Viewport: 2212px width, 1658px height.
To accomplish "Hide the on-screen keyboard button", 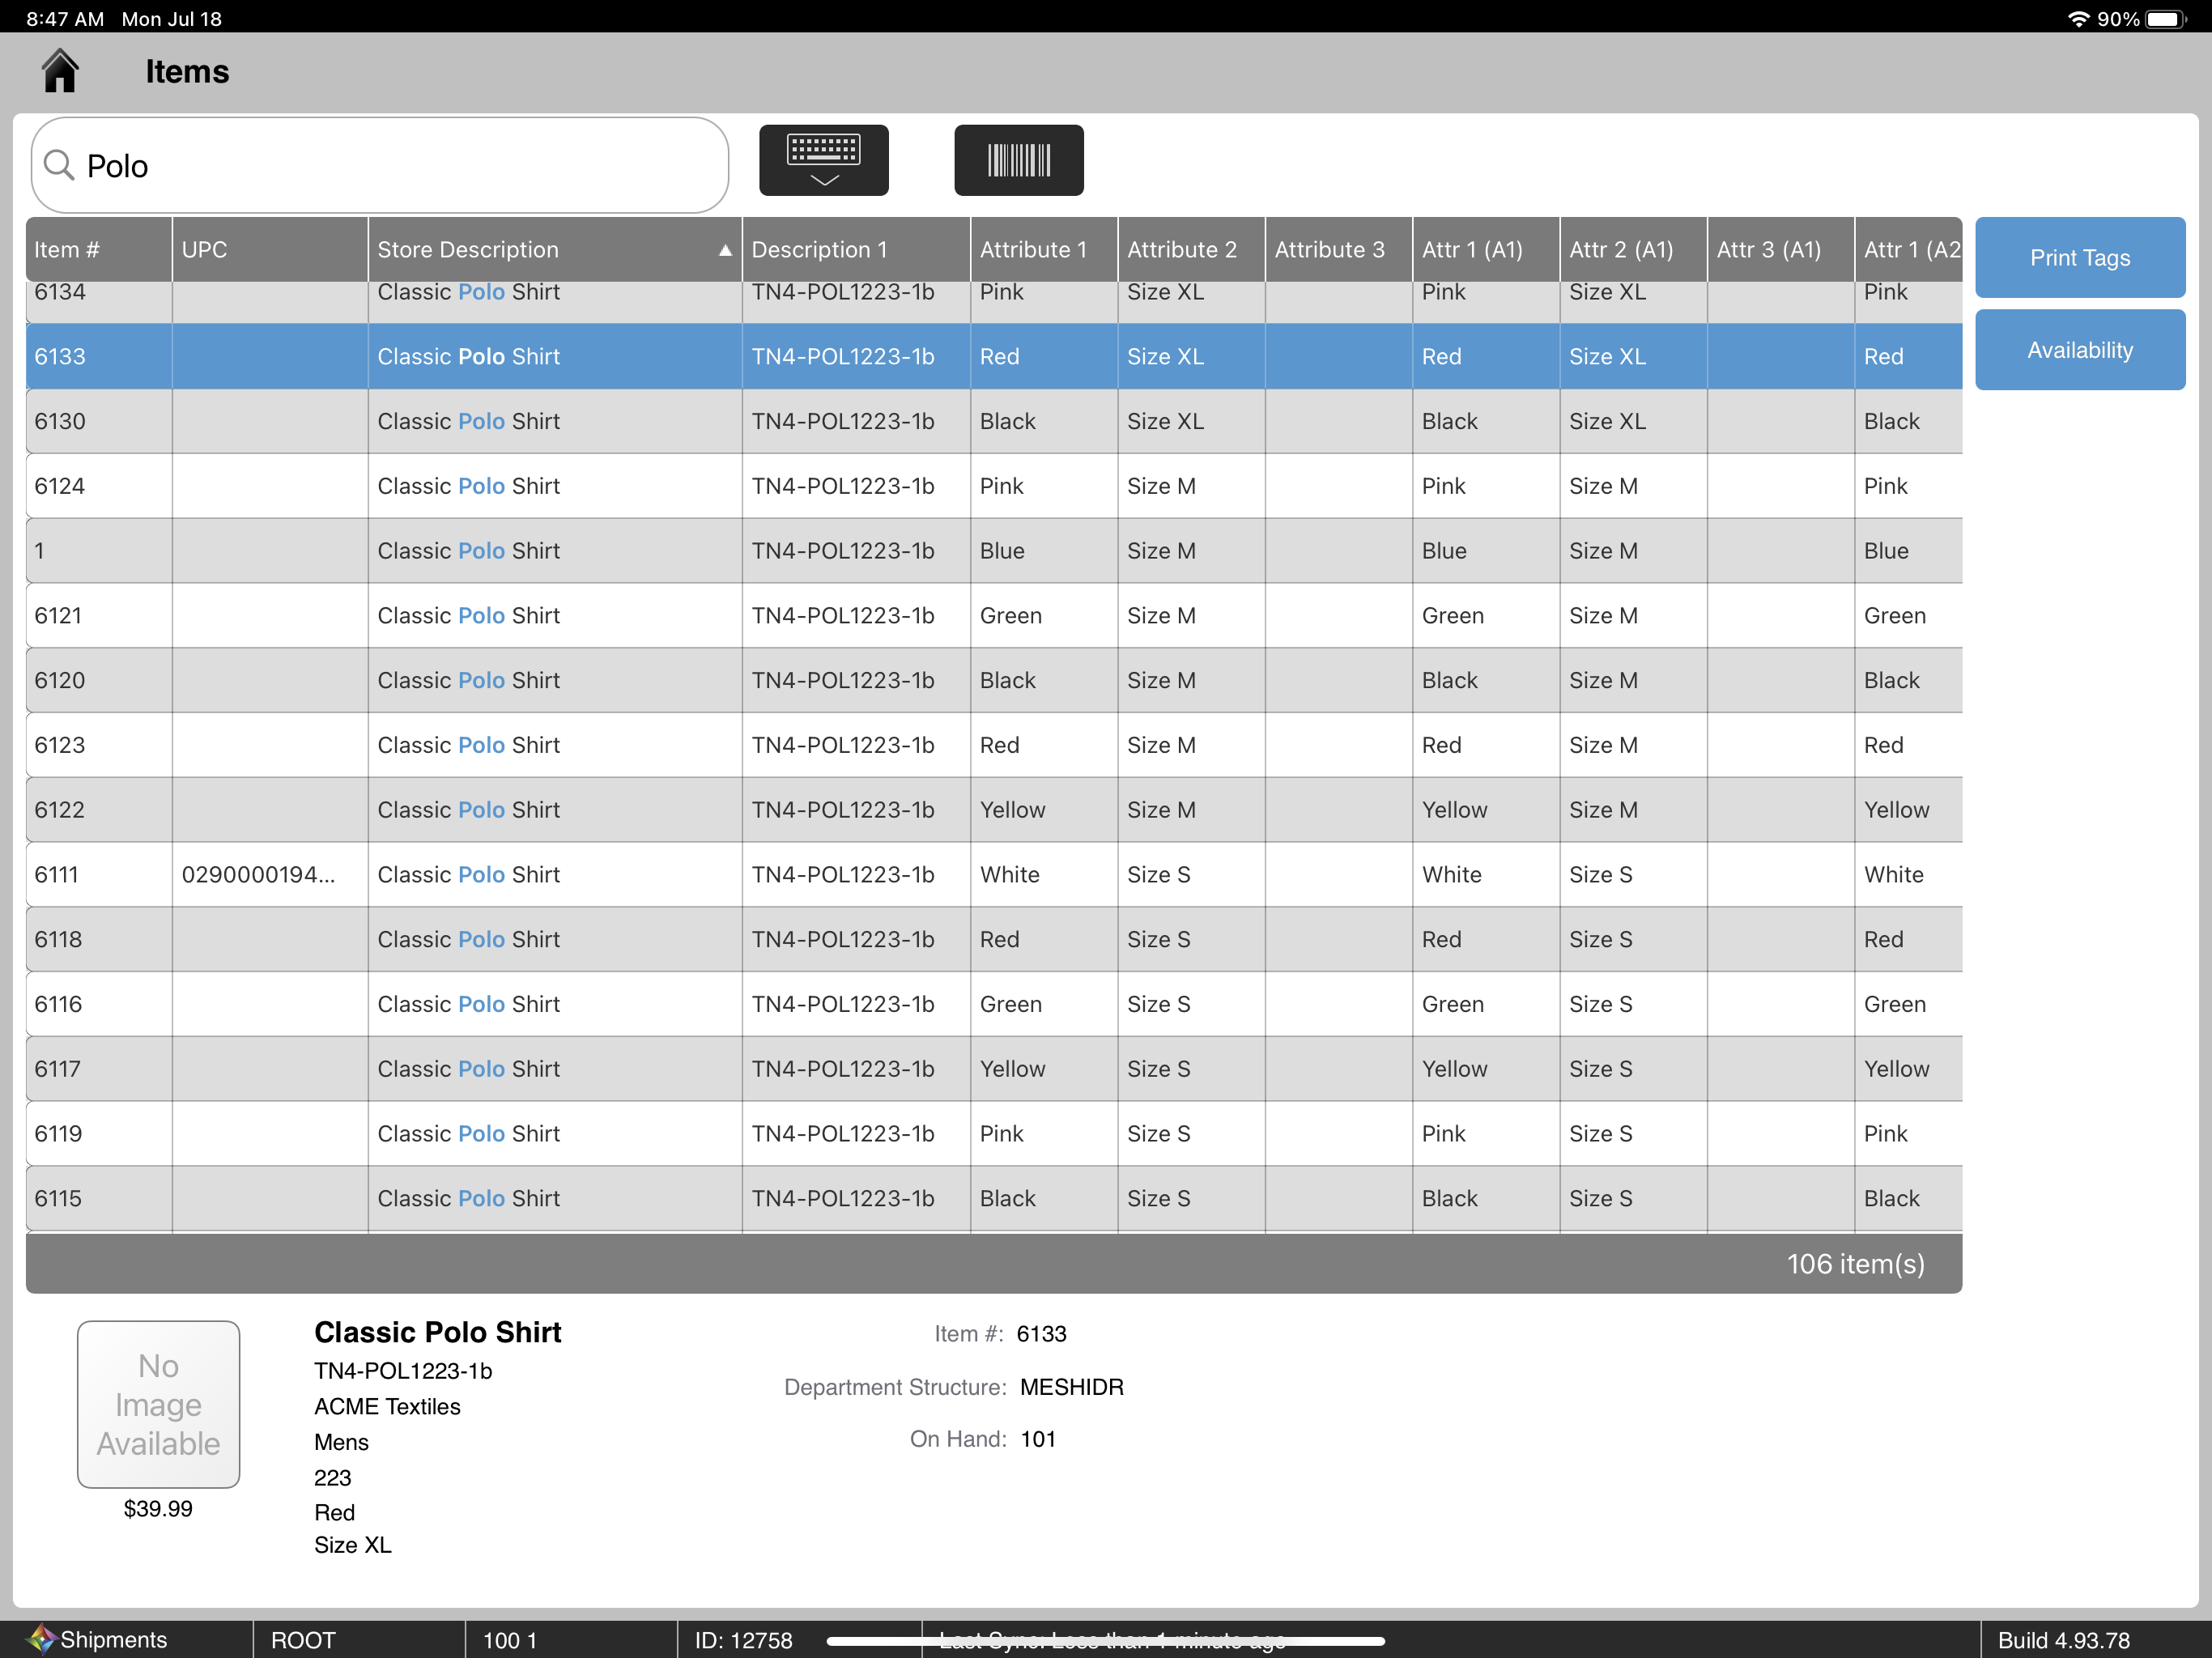I will pos(823,160).
